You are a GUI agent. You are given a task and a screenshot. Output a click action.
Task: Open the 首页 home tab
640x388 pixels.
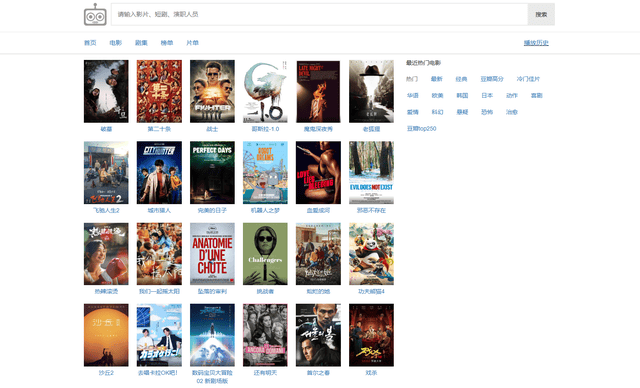[90, 43]
